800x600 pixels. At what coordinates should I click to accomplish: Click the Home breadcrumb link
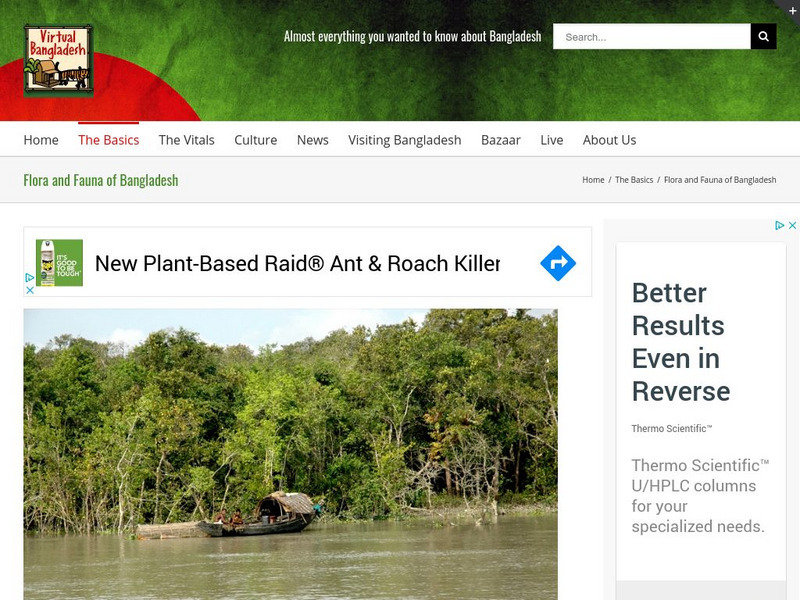point(593,180)
